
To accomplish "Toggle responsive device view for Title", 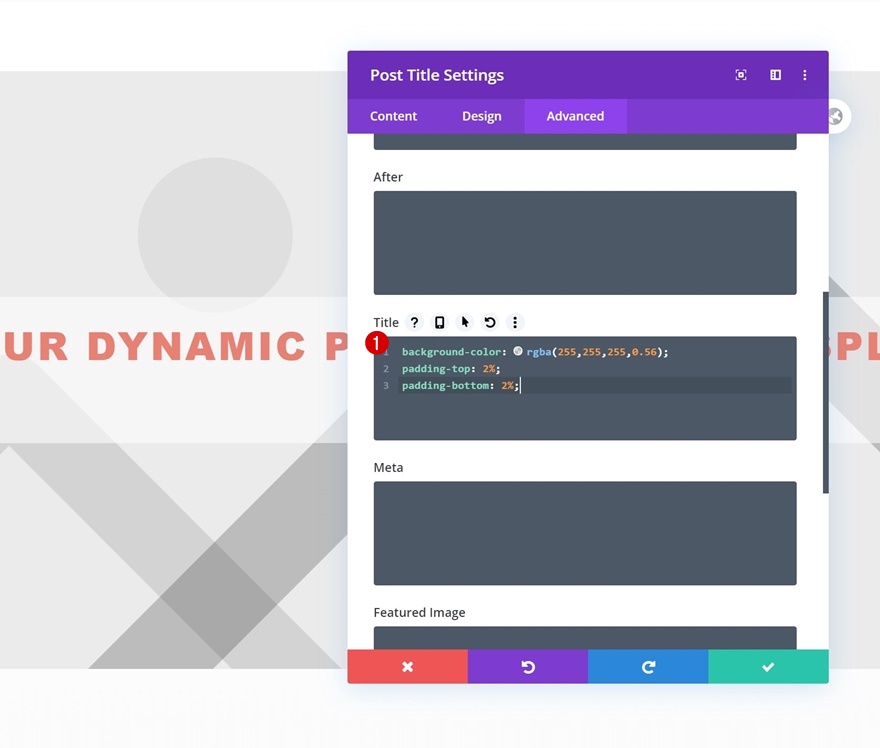I will click(x=439, y=322).
